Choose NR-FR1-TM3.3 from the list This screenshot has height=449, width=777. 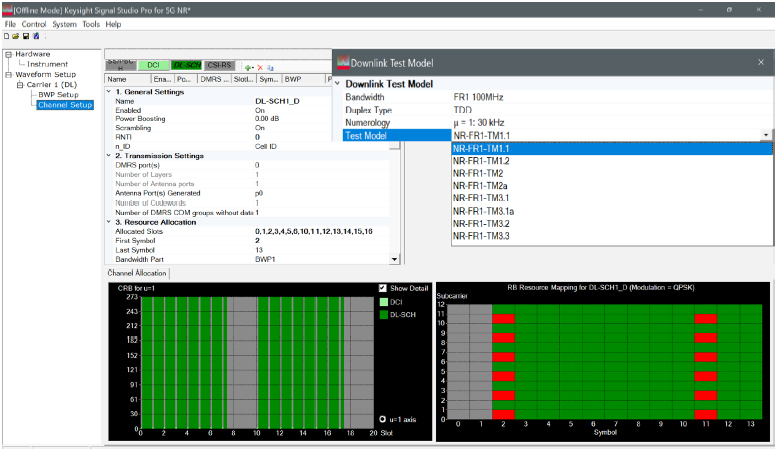pyautogui.click(x=612, y=236)
